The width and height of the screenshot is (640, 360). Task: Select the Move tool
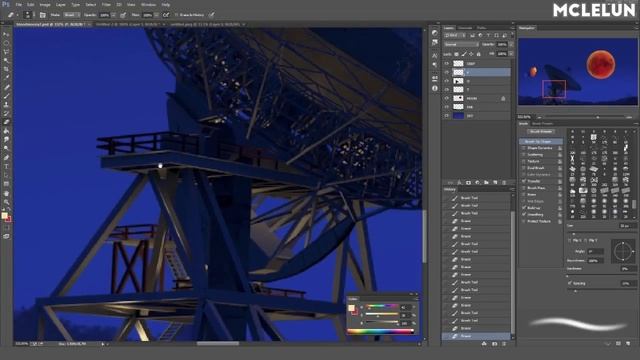(7, 34)
